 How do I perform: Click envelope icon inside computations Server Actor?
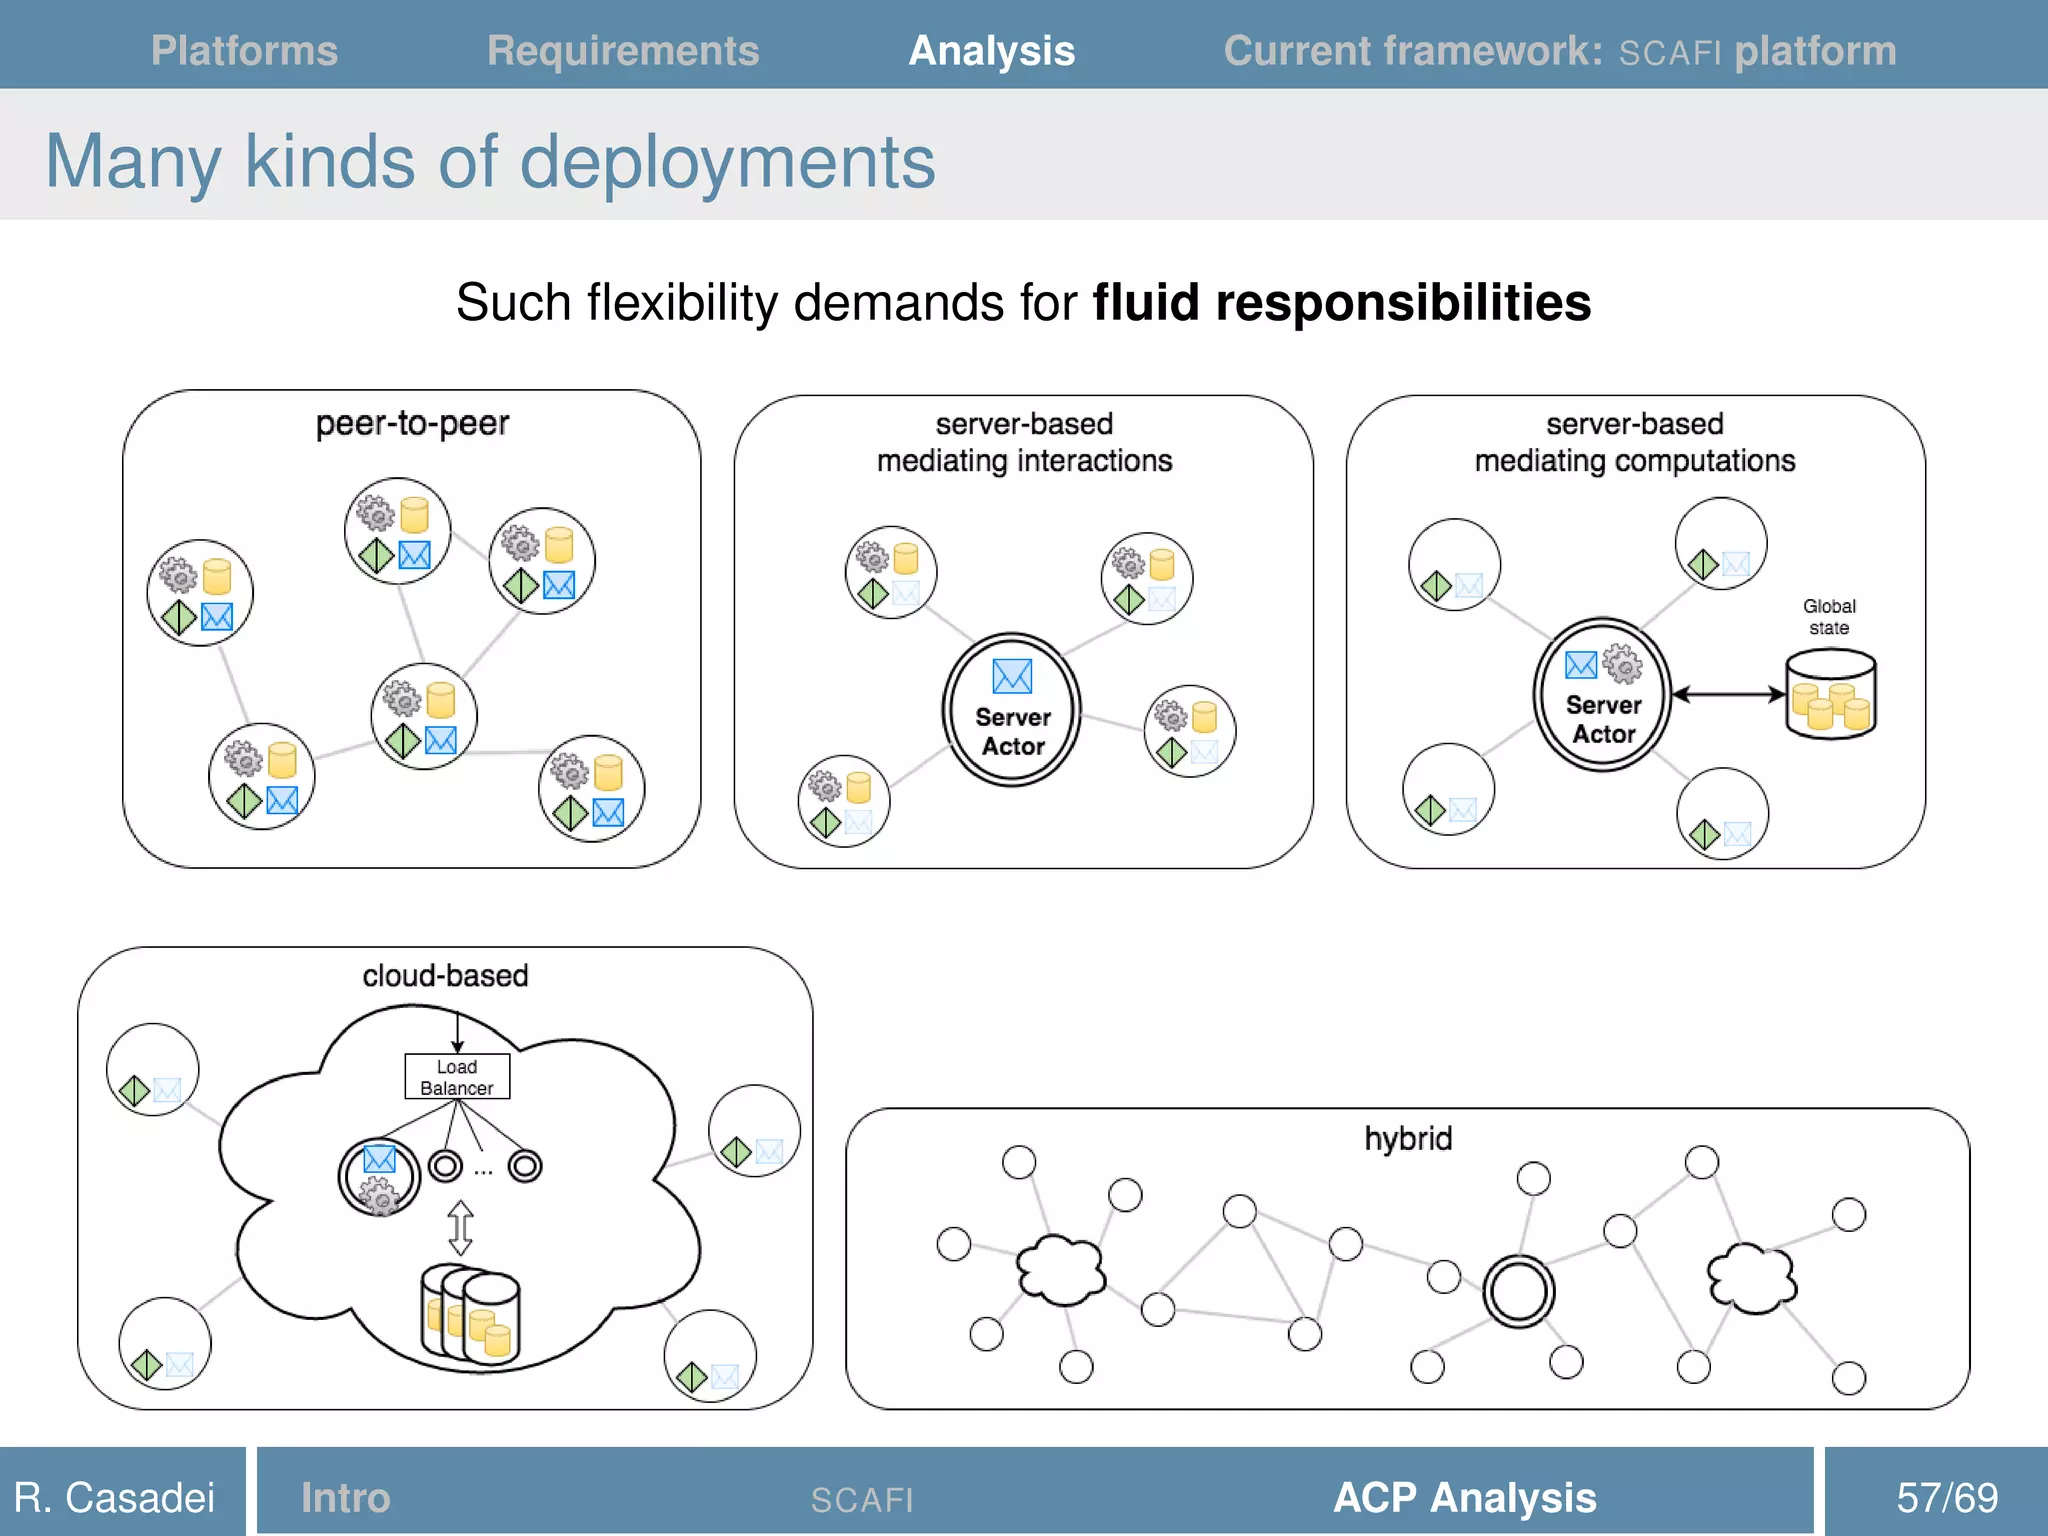1581,665
